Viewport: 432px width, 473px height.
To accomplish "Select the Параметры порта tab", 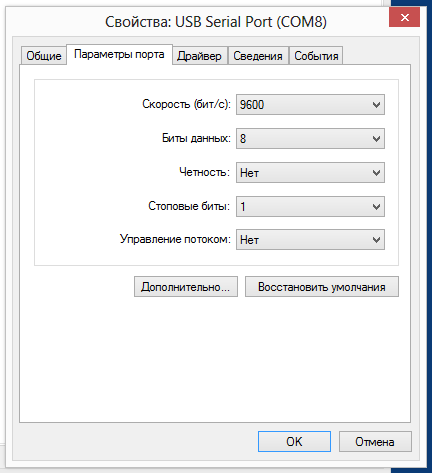I will pos(119,54).
